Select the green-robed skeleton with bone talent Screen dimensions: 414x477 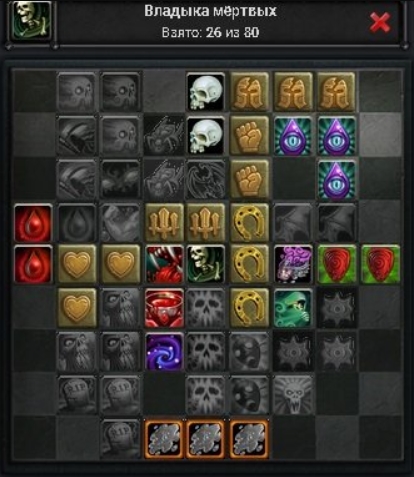[x=206, y=265]
